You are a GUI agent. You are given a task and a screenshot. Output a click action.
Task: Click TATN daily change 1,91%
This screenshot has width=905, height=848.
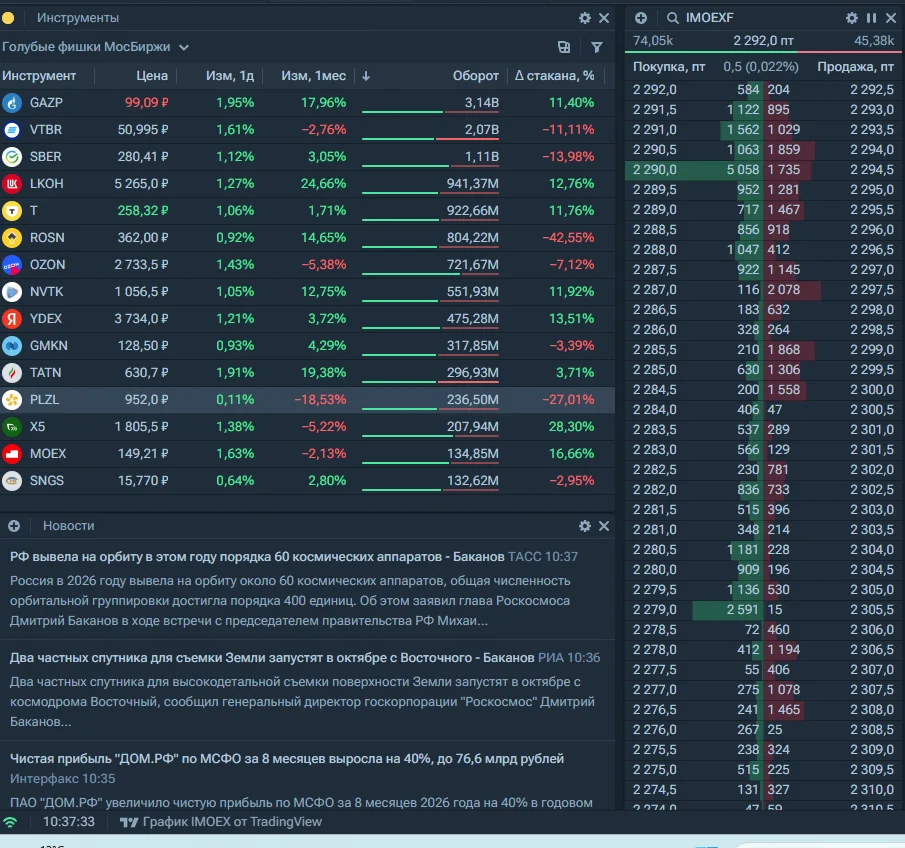tap(235, 373)
